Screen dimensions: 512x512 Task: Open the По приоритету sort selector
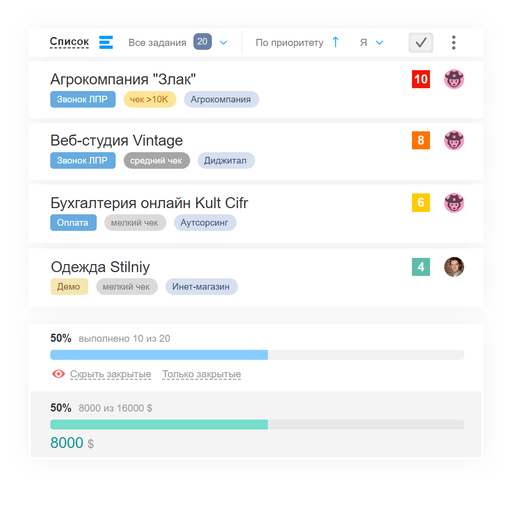(x=289, y=43)
